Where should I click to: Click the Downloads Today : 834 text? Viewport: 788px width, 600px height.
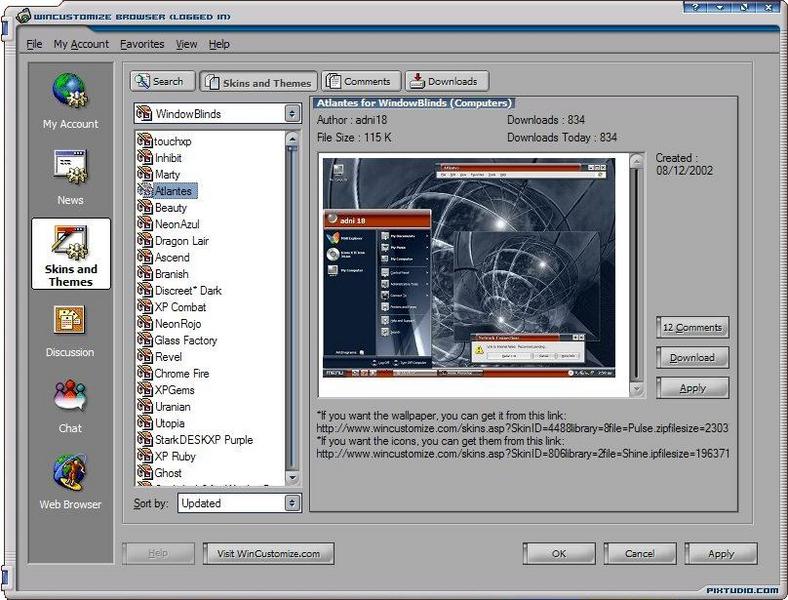pyautogui.click(x=562, y=137)
